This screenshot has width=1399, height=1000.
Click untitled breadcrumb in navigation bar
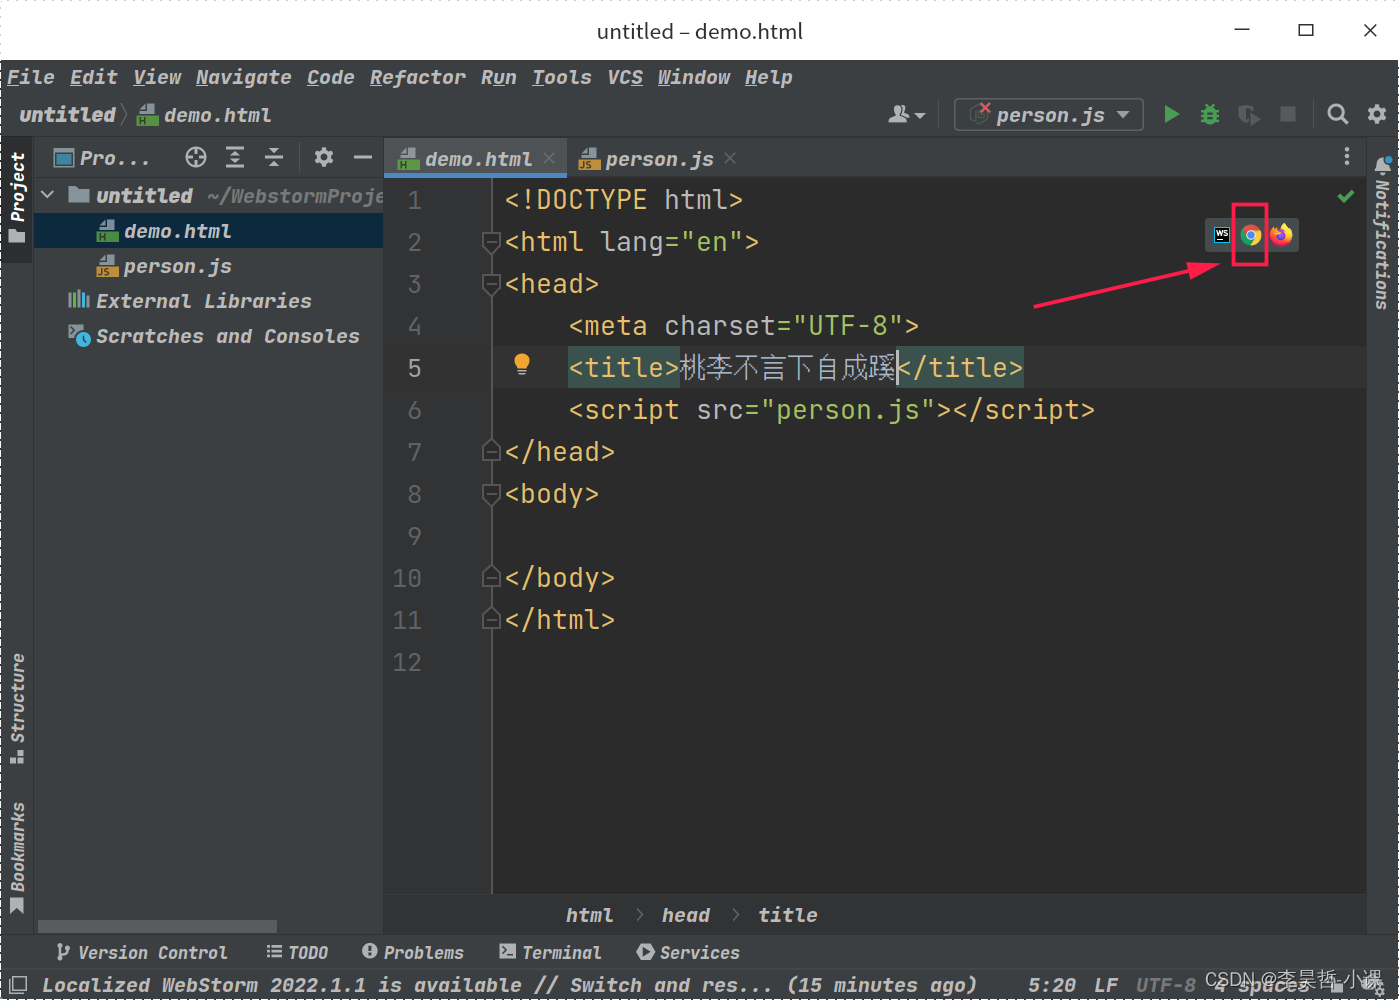coord(68,115)
